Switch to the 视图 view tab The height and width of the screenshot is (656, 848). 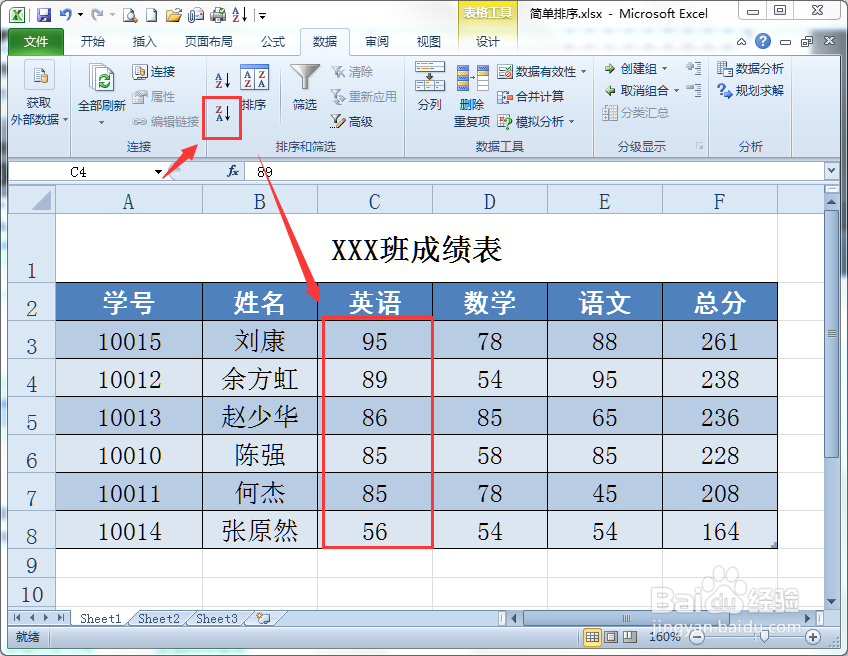click(x=428, y=42)
